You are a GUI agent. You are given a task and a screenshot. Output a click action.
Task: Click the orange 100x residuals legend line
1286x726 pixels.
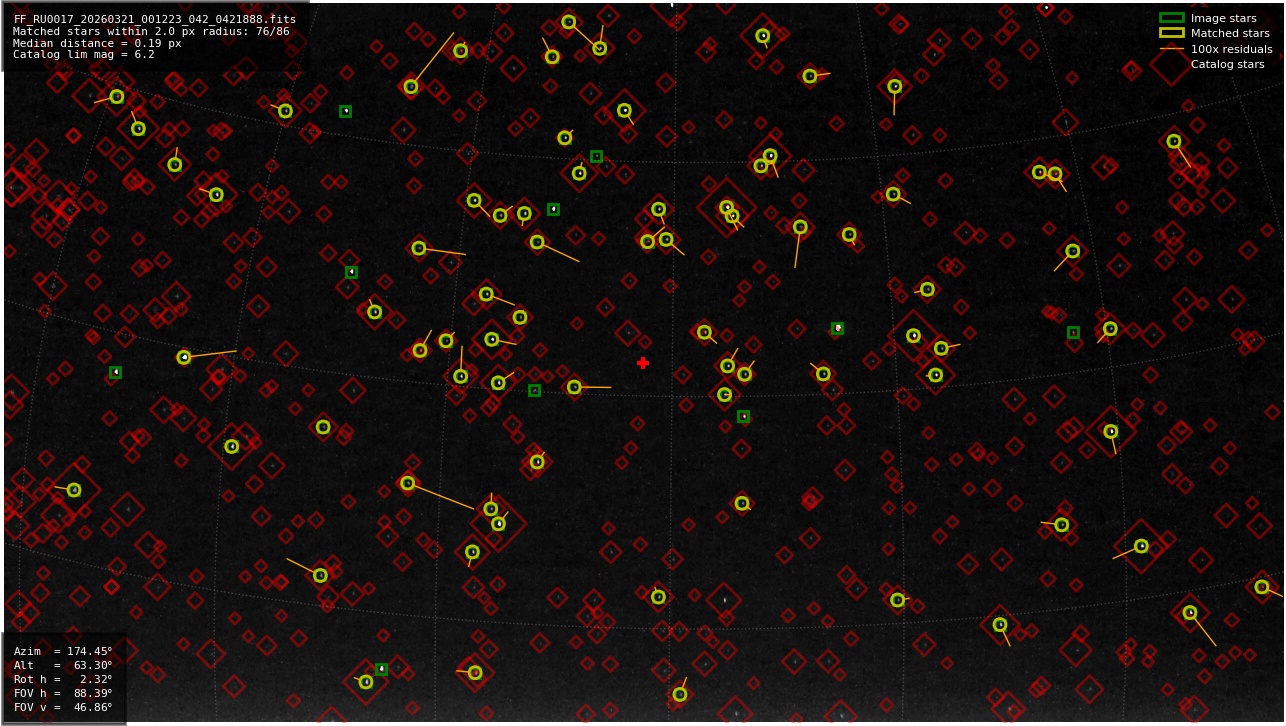1171,49
